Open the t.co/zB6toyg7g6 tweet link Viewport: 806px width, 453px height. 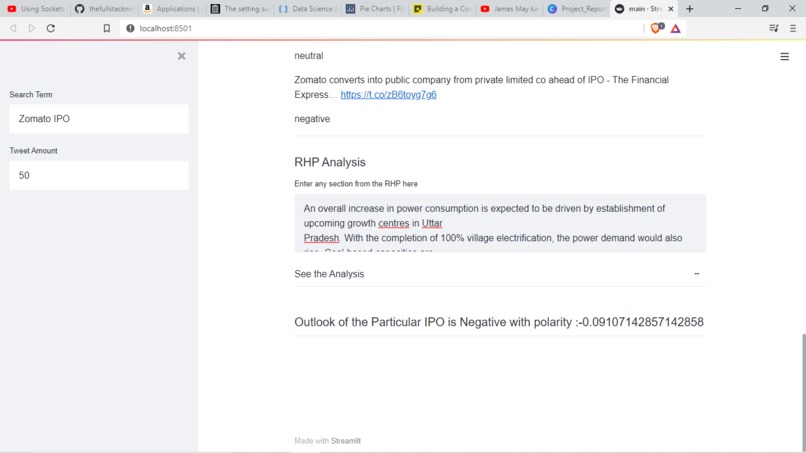(388, 95)
